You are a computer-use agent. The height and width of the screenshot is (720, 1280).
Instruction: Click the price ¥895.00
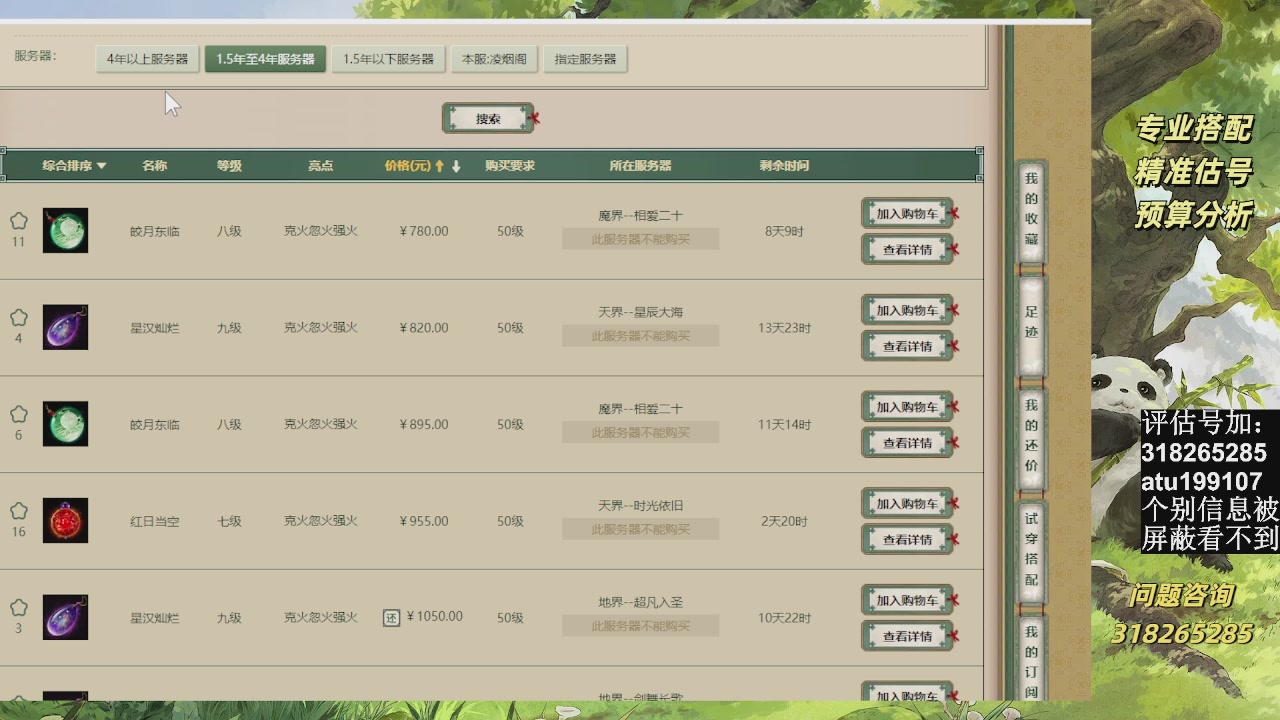tap(424, 424)
